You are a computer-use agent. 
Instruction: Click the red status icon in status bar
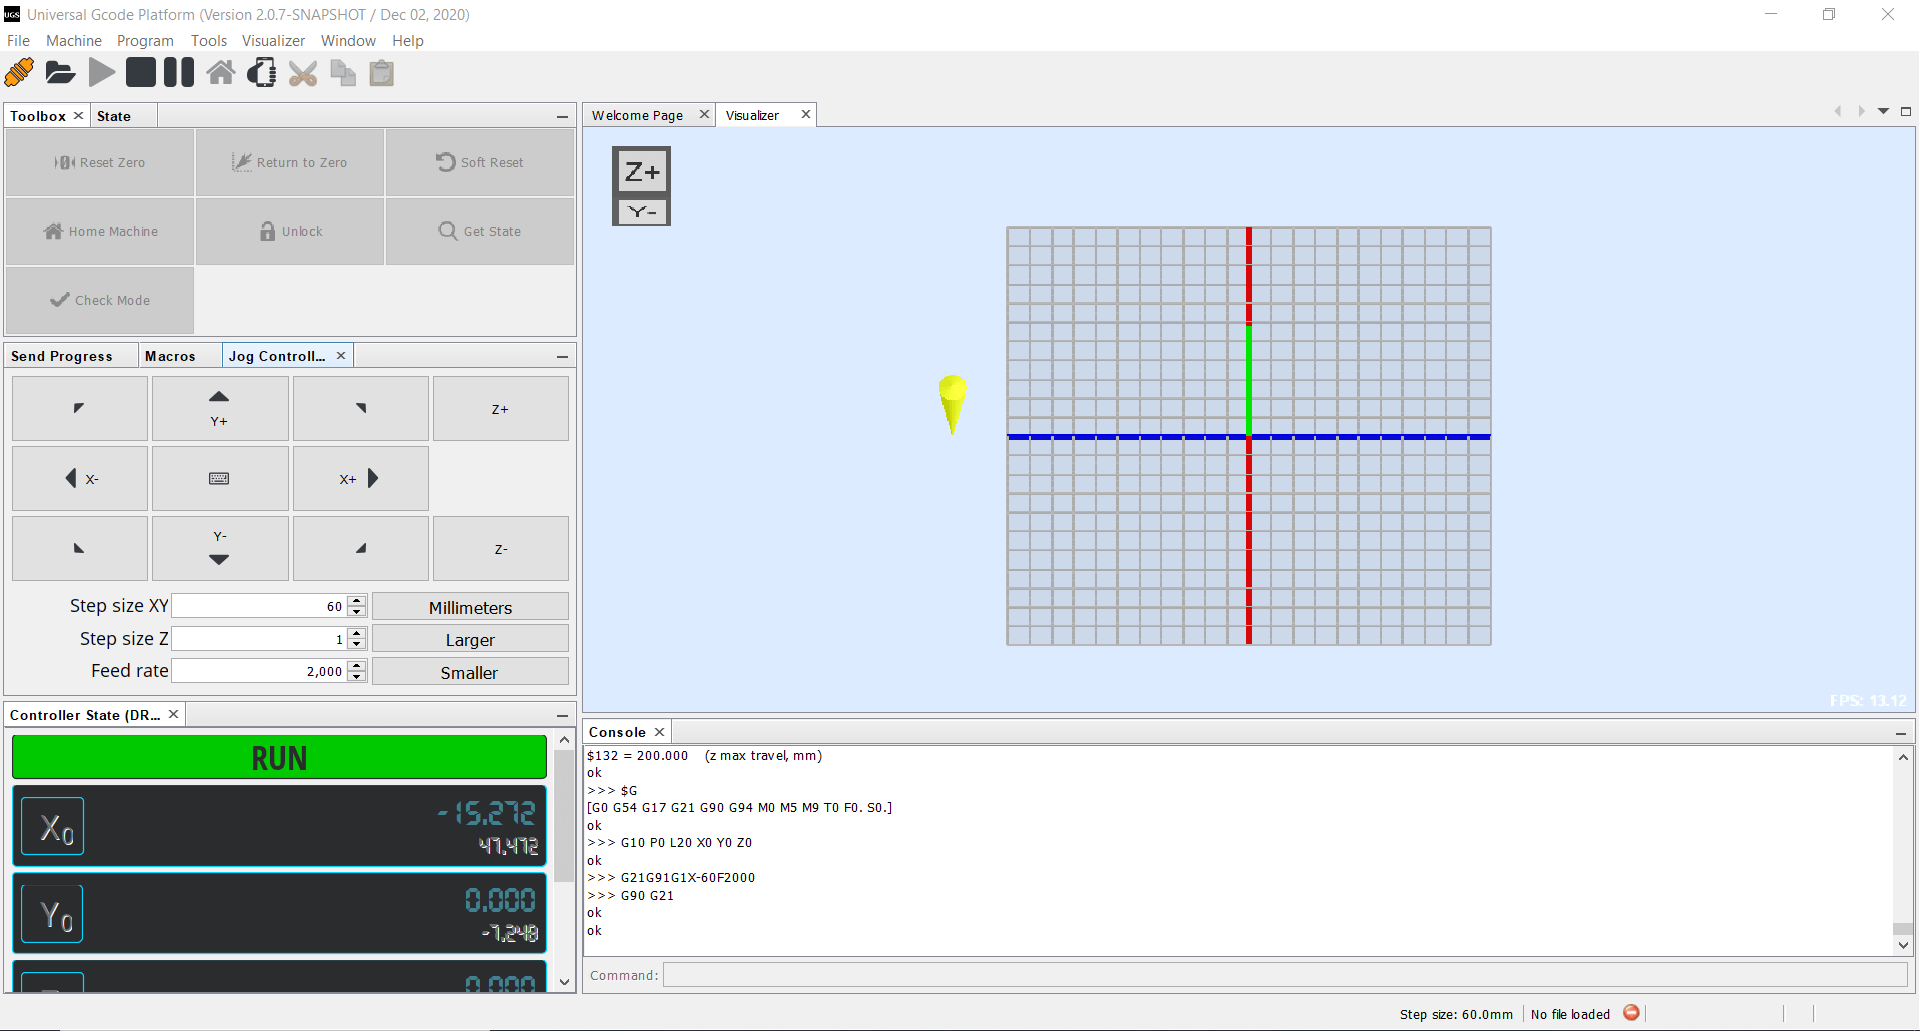[1631, 1013]
